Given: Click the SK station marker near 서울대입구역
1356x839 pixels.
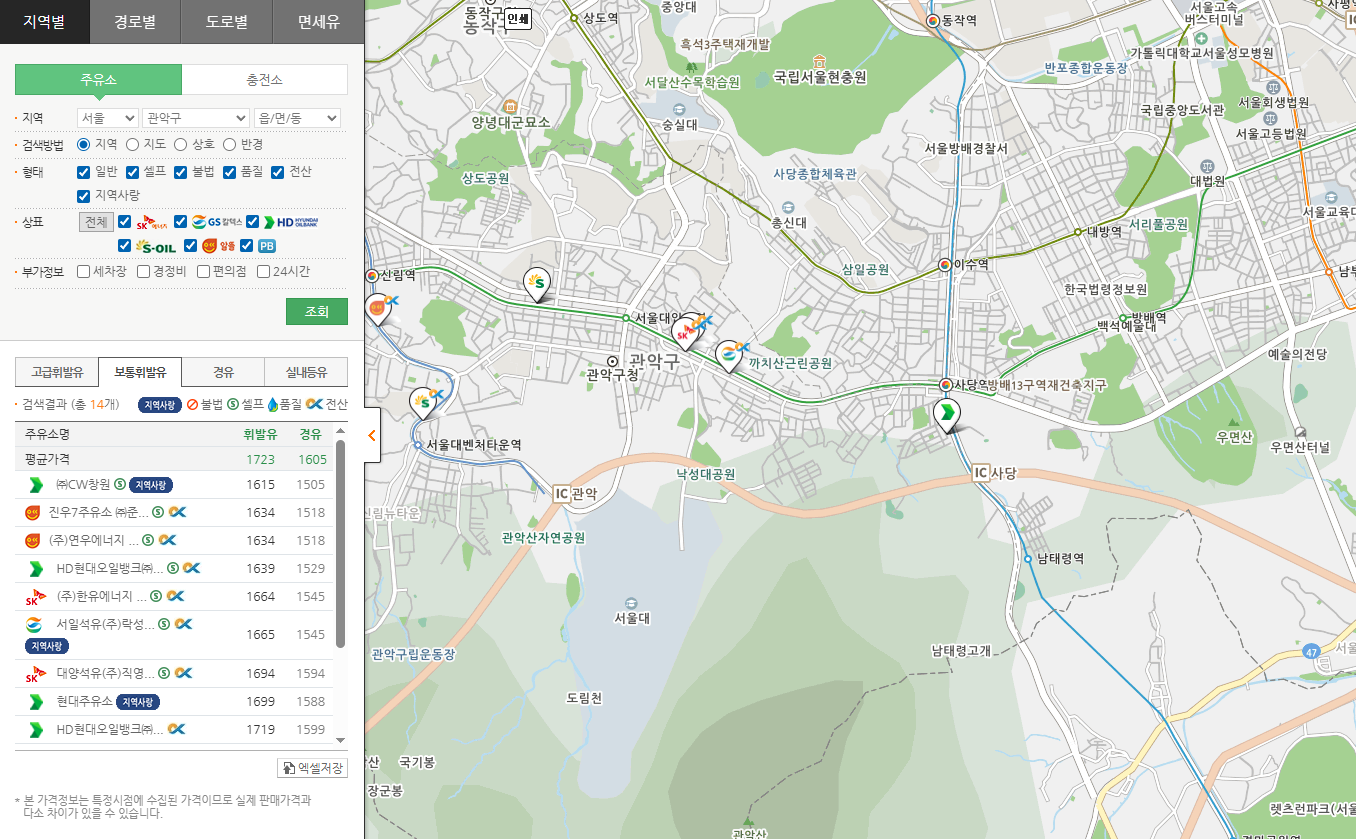Looking at the screenshot, I should (686, 333).
